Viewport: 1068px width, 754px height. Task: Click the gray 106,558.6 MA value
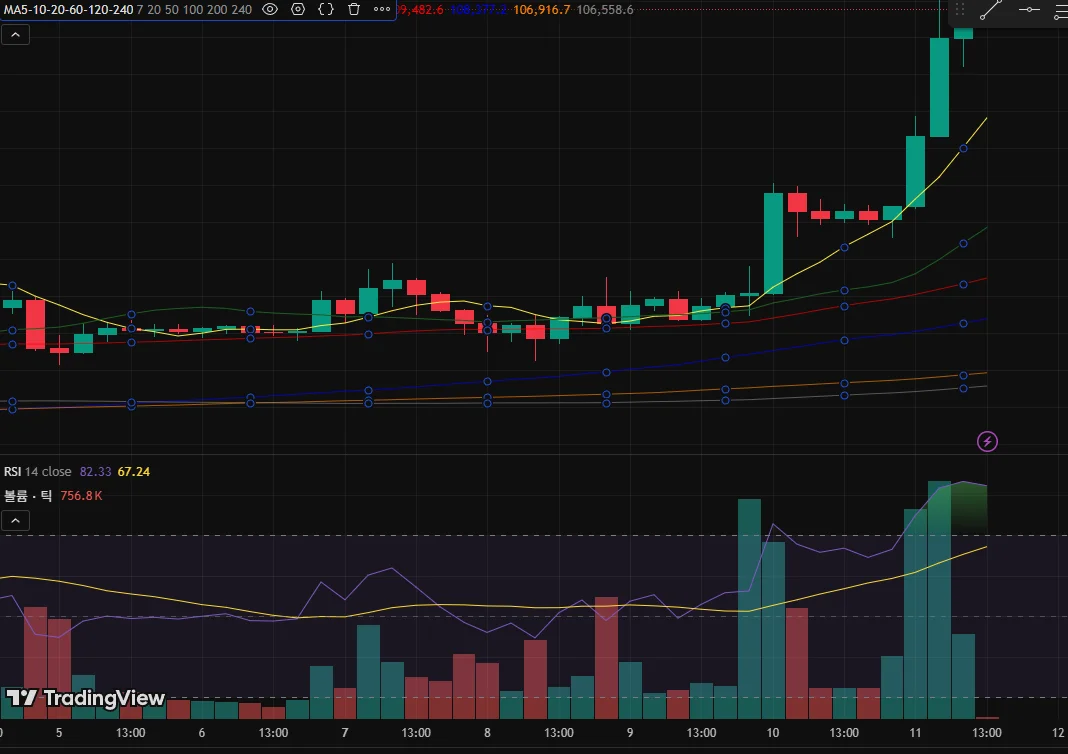[x=605, y=10]
